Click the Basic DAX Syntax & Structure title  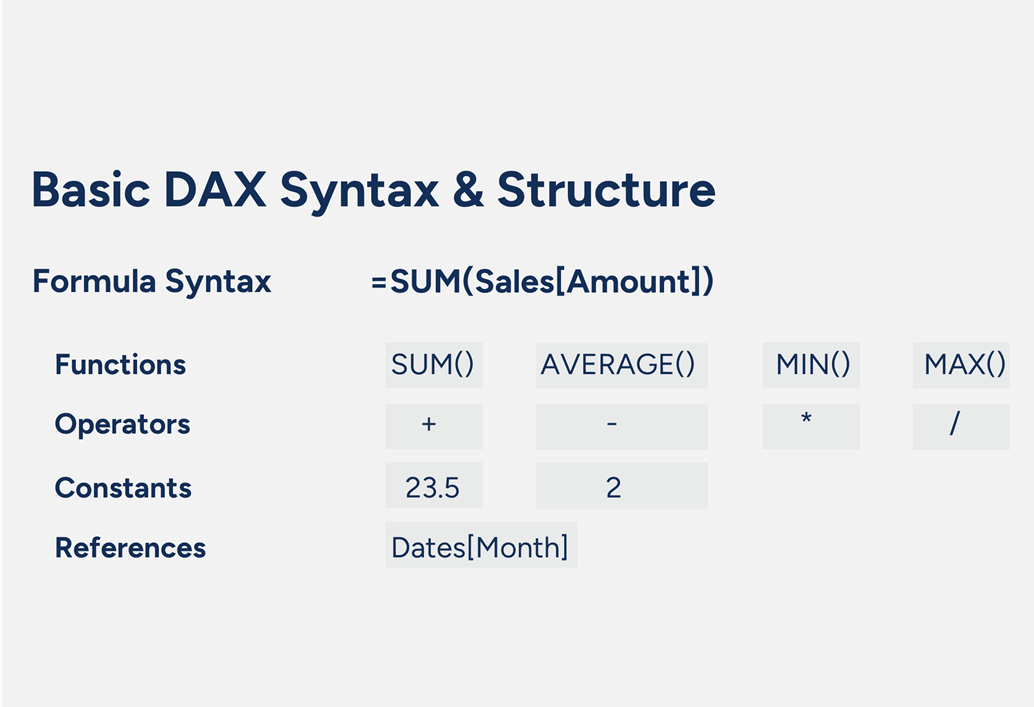coord(373,189)
